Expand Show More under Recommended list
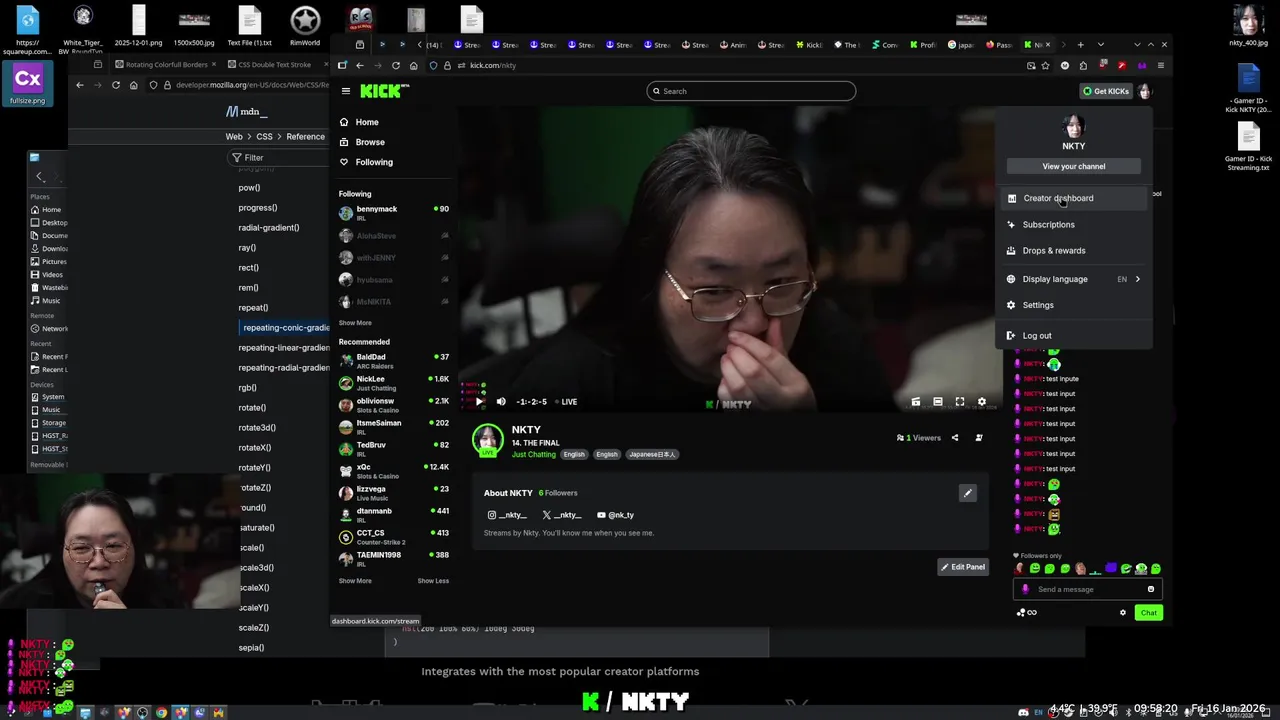The width and height of the screenshot is (1280, 720). coord(355,581)
